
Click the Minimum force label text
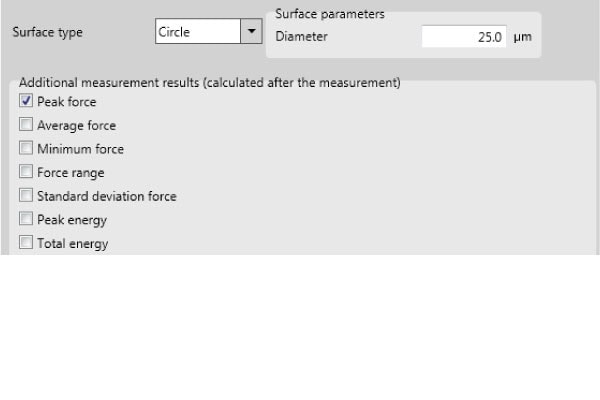point(80,149)
